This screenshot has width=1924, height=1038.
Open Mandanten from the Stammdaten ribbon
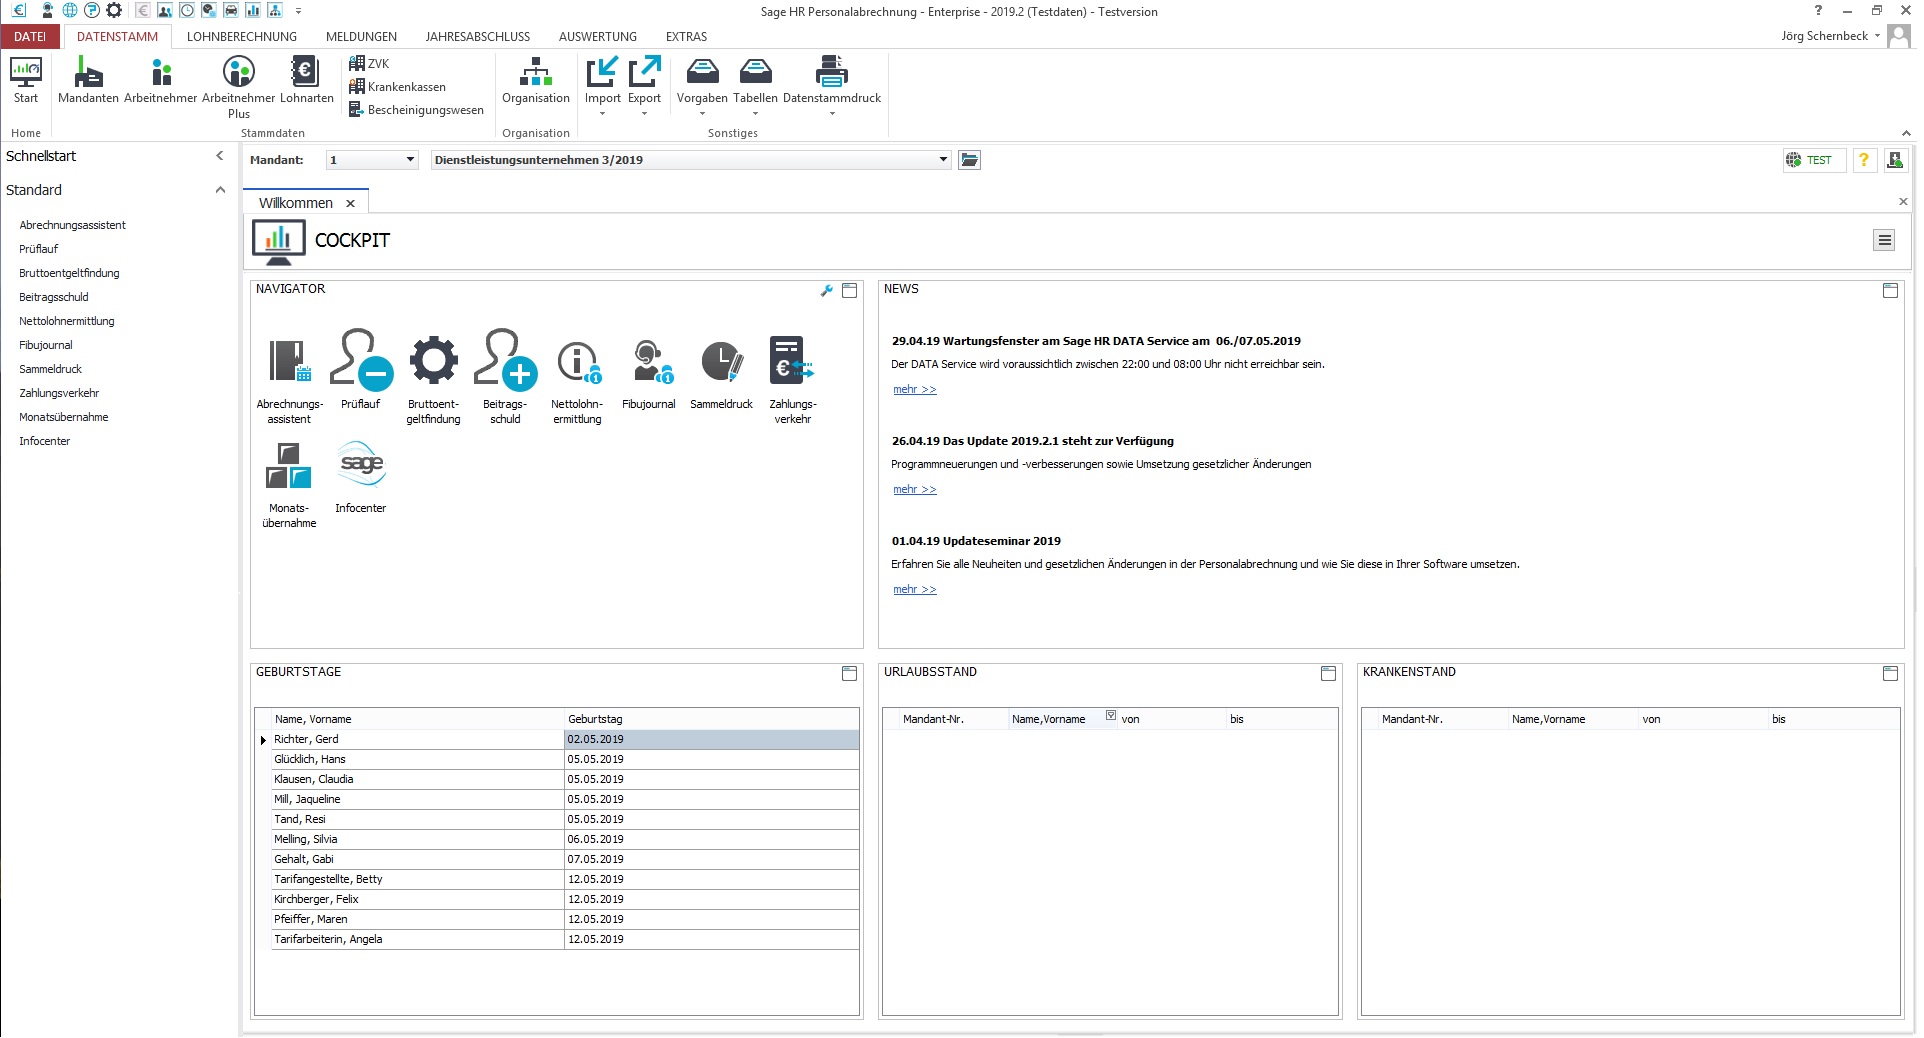(x=88, y=80)
